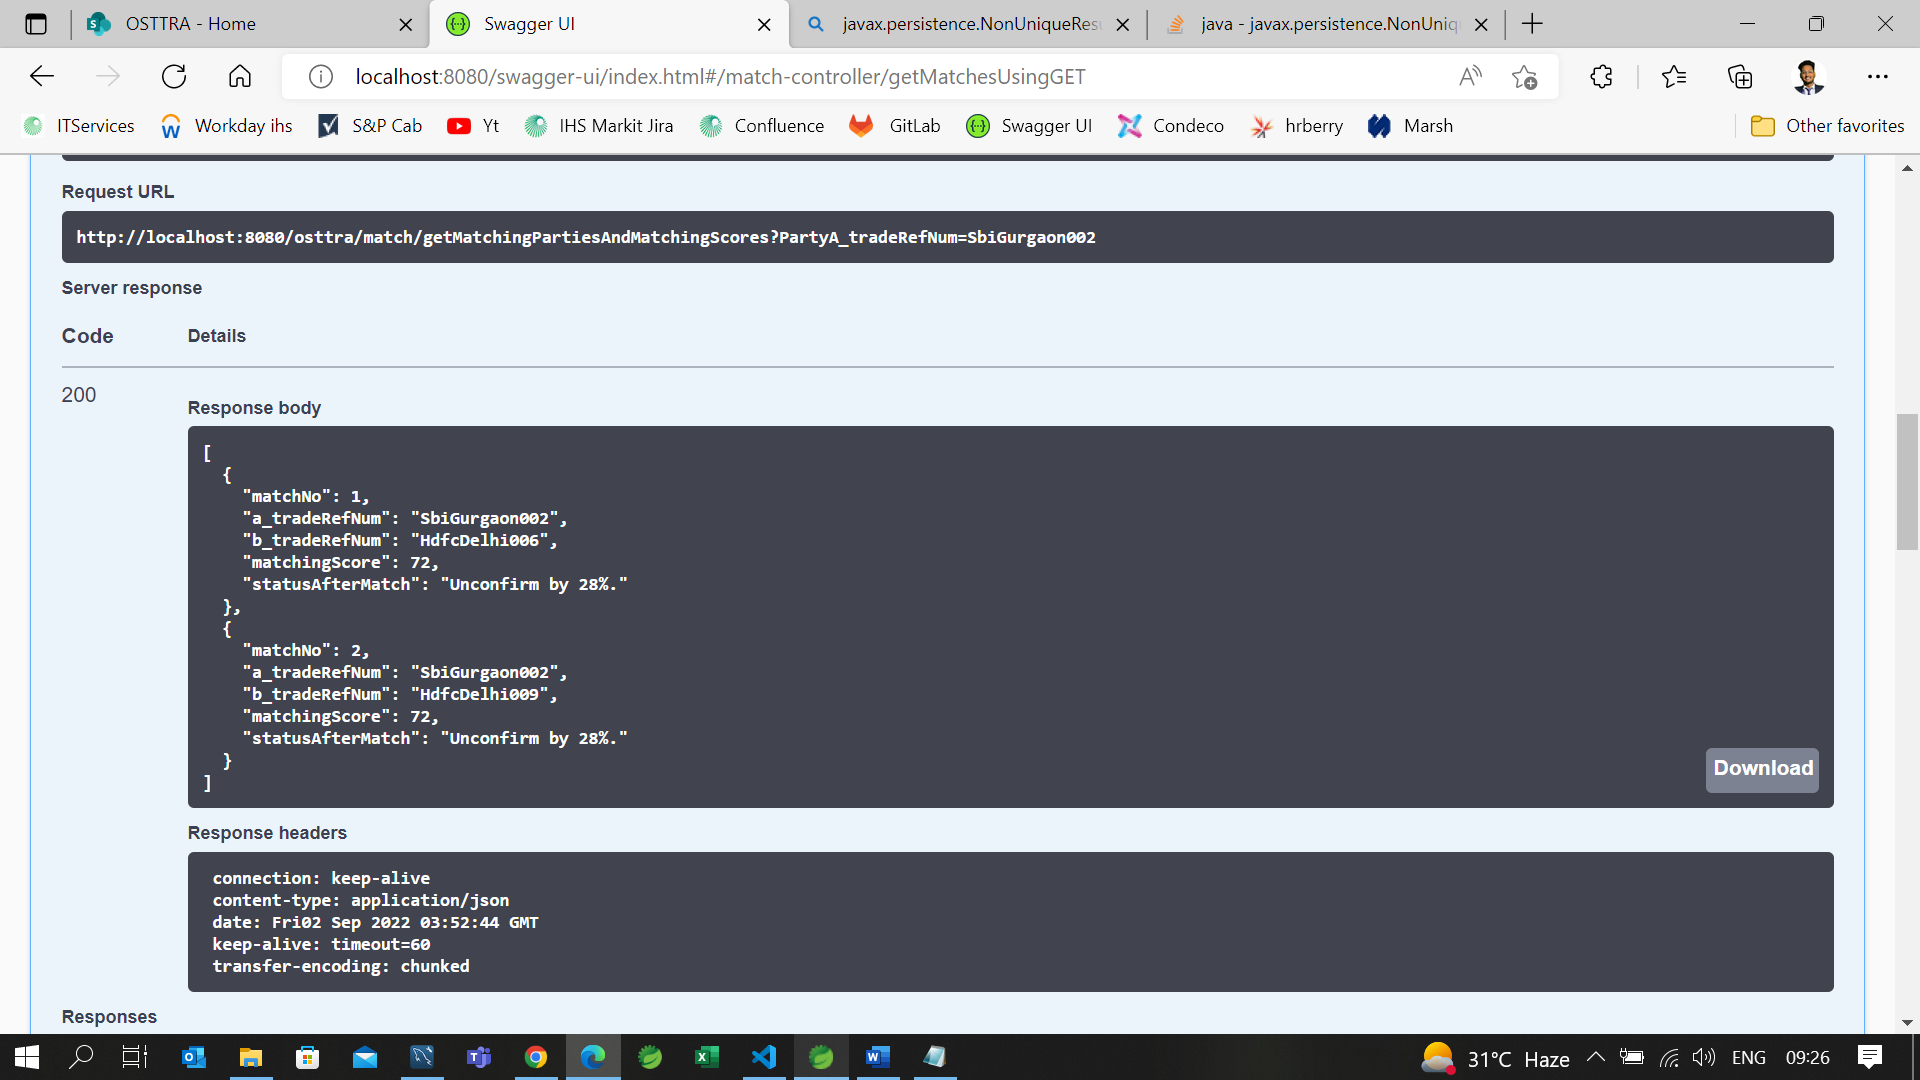Open the Condeco bookmark
This screenshot has height=1080, width=1920.
[1171, 126]
